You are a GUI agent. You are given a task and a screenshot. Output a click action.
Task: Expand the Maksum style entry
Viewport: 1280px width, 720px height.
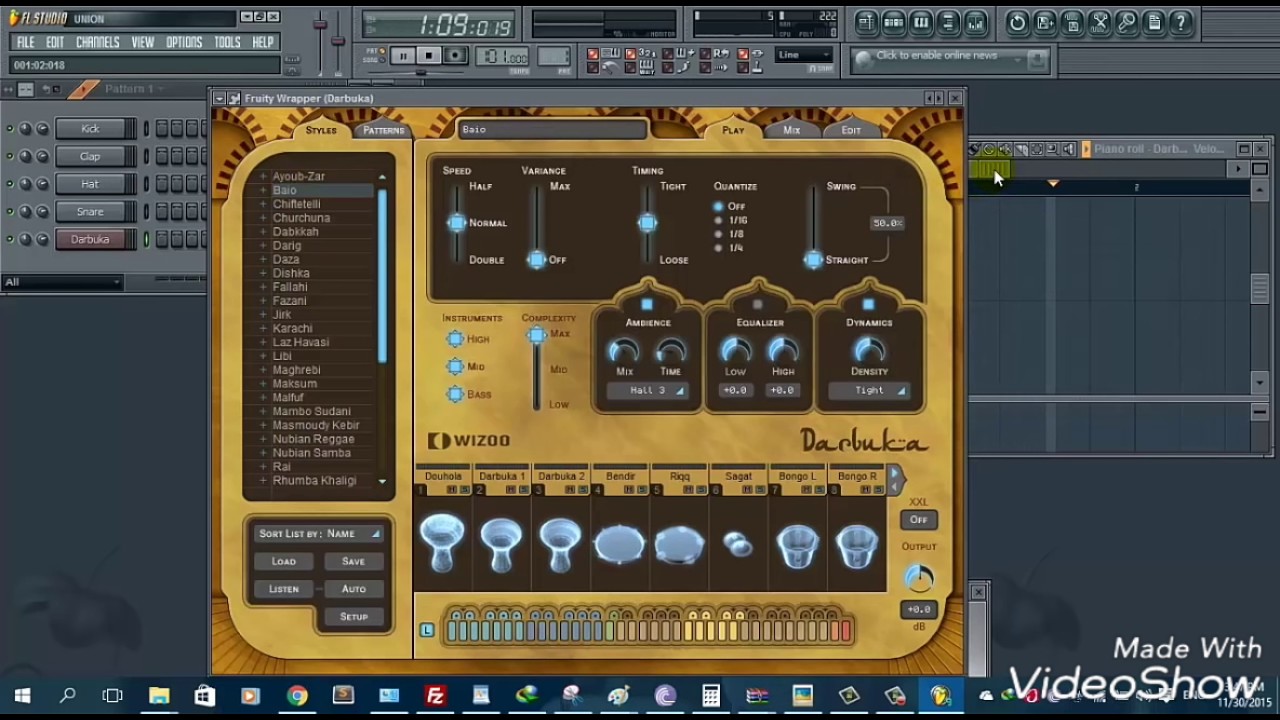263,384
